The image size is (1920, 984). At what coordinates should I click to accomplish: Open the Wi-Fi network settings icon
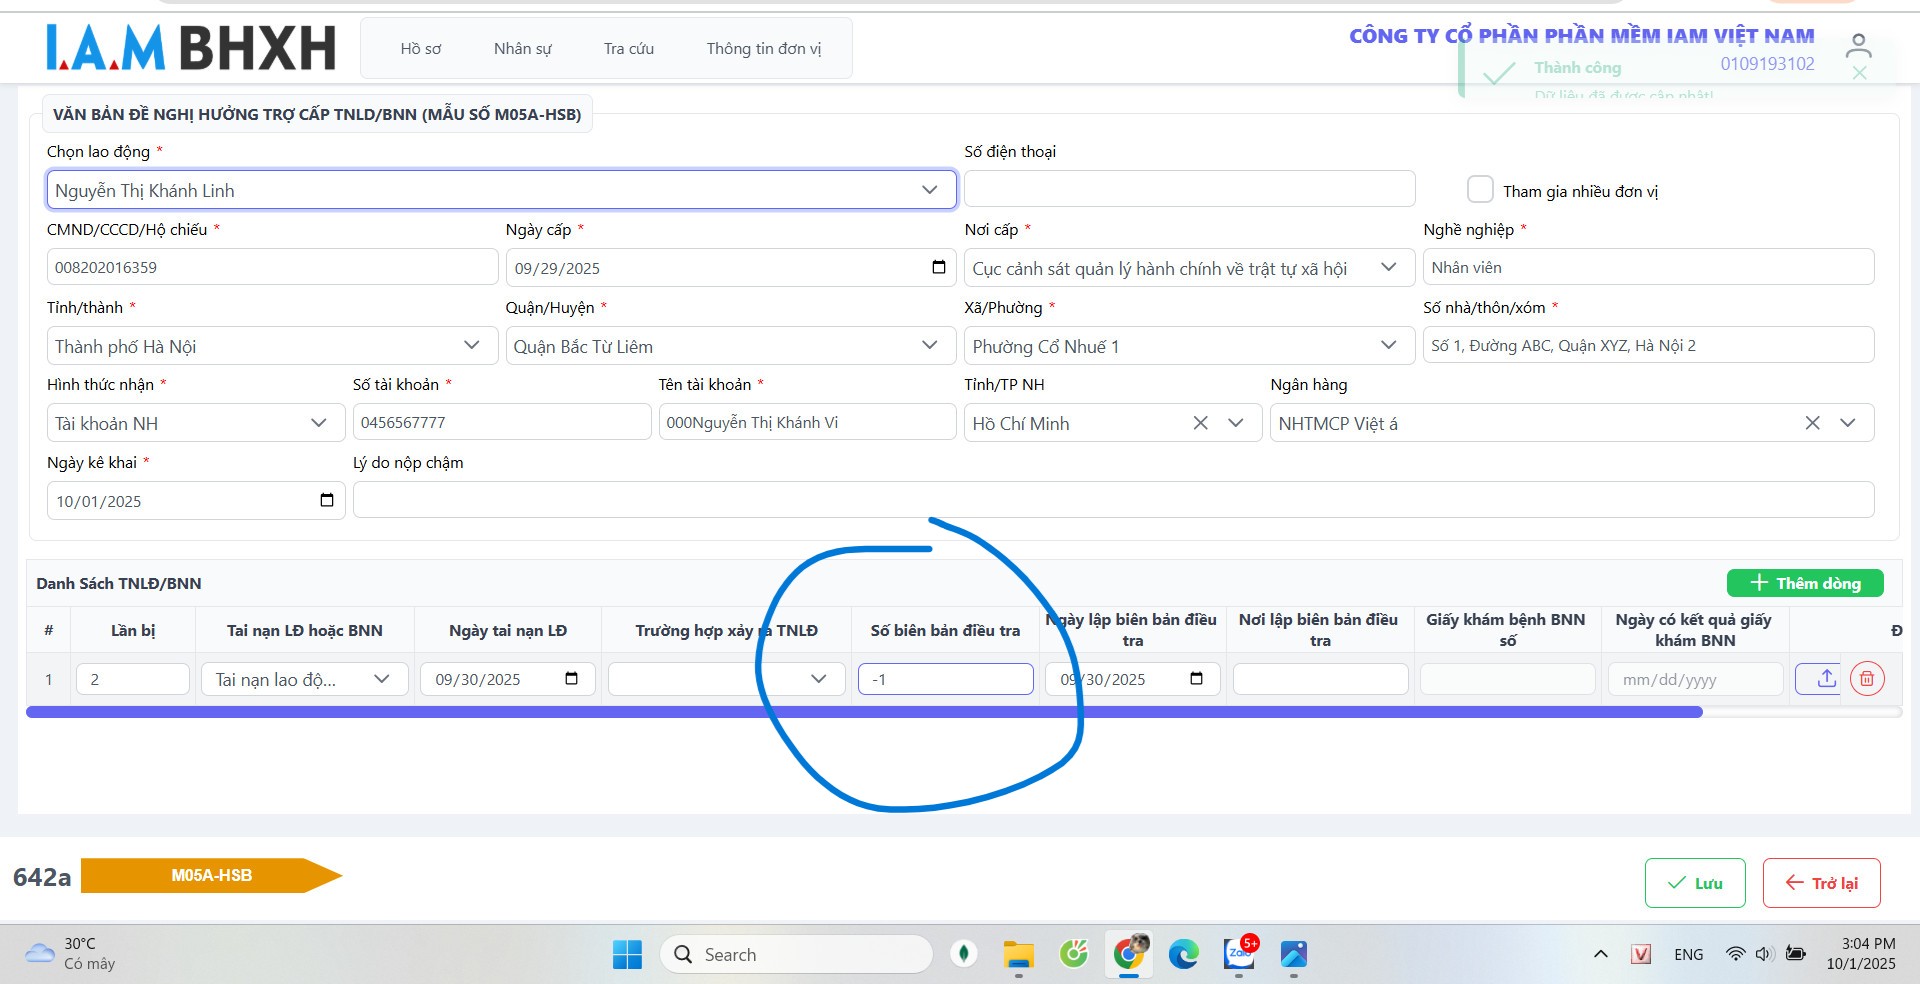(x=1735, y=954)
